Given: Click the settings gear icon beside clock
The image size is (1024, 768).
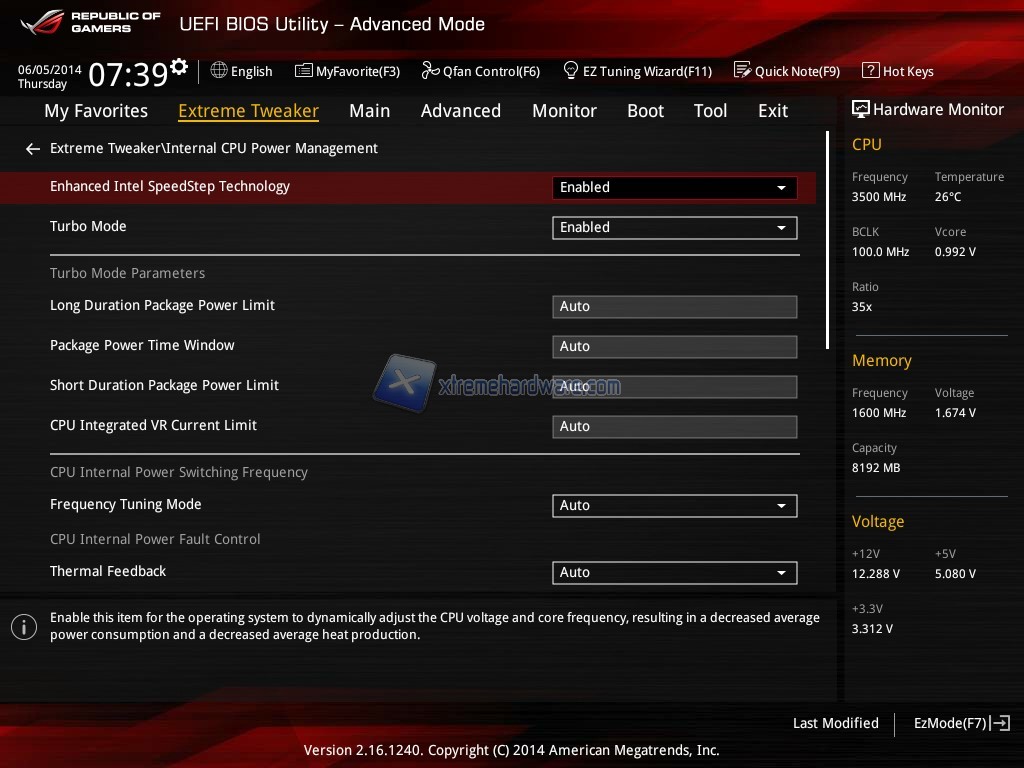Looking at the screenshot, I should click(179, 67).
